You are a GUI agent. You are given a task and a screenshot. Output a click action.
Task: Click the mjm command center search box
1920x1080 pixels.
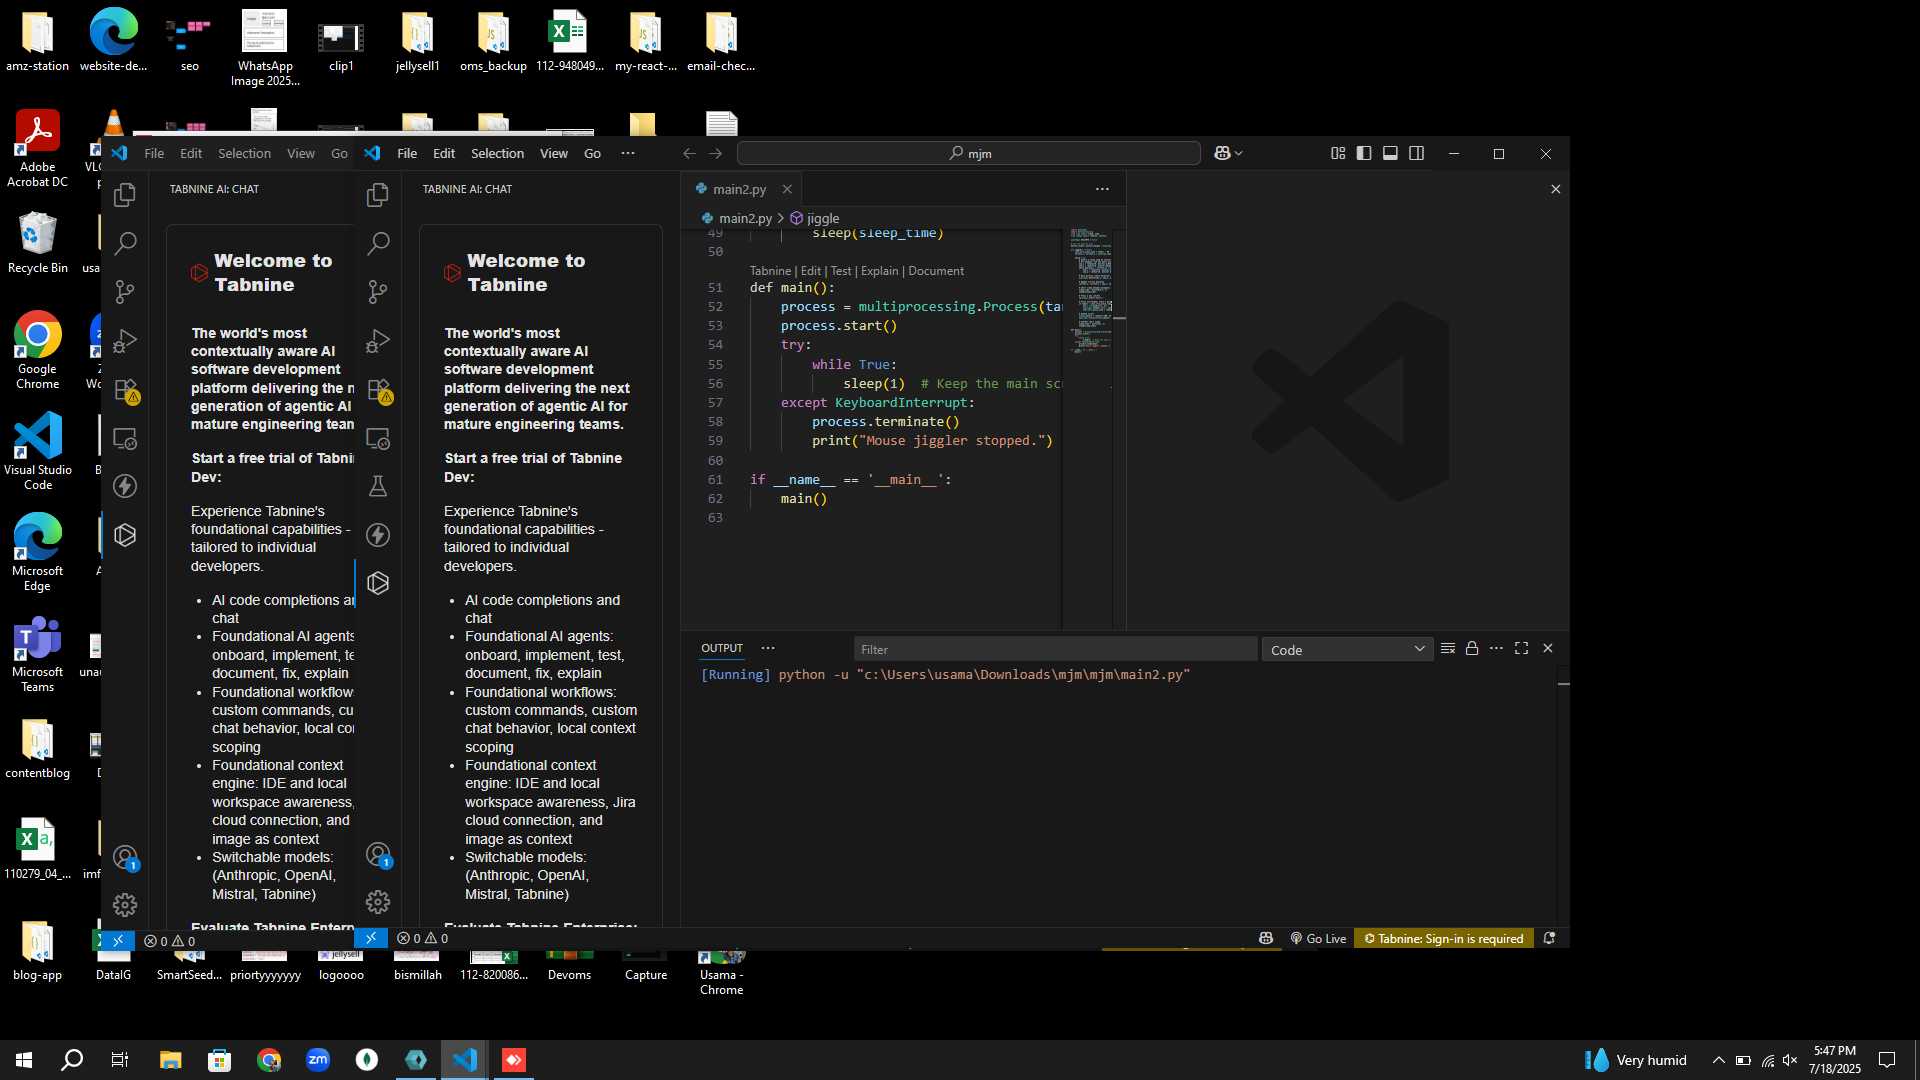tap(969, 153)
